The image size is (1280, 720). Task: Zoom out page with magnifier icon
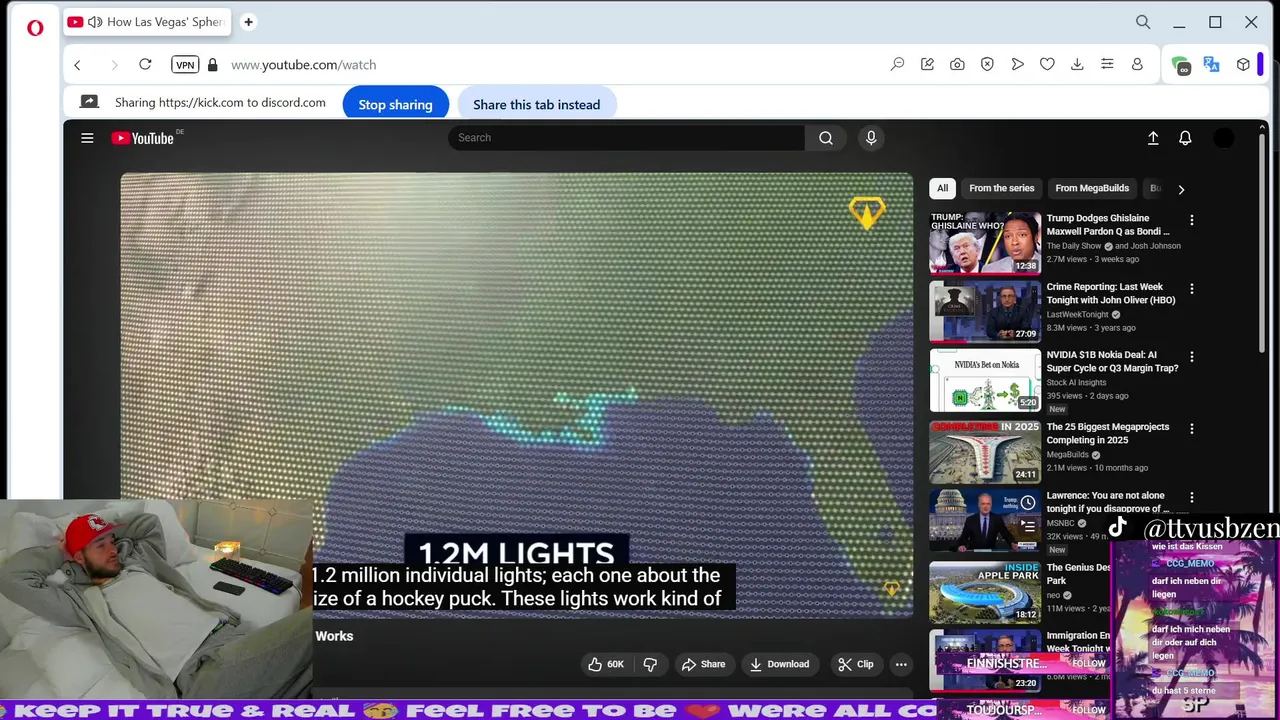897,64
